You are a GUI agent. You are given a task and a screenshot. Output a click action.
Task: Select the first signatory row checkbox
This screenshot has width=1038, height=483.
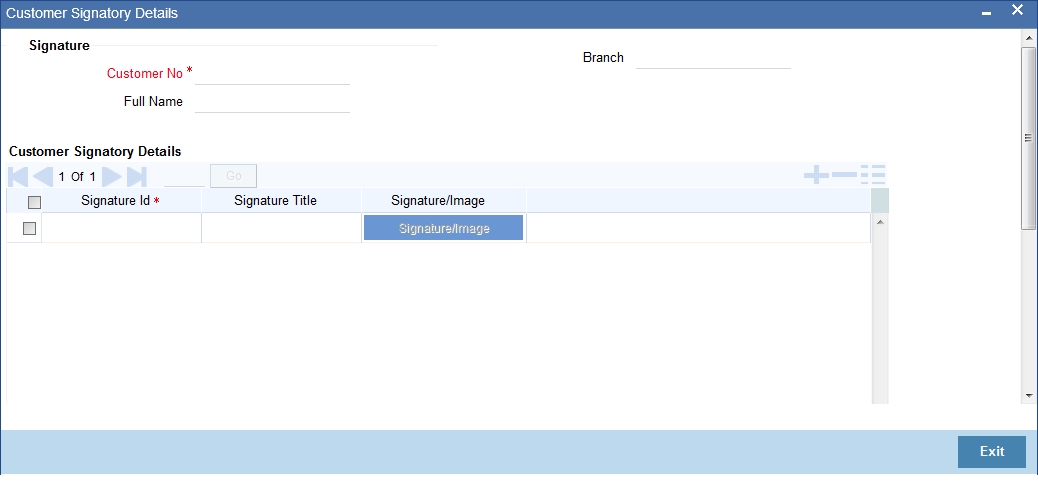[29, 228]
